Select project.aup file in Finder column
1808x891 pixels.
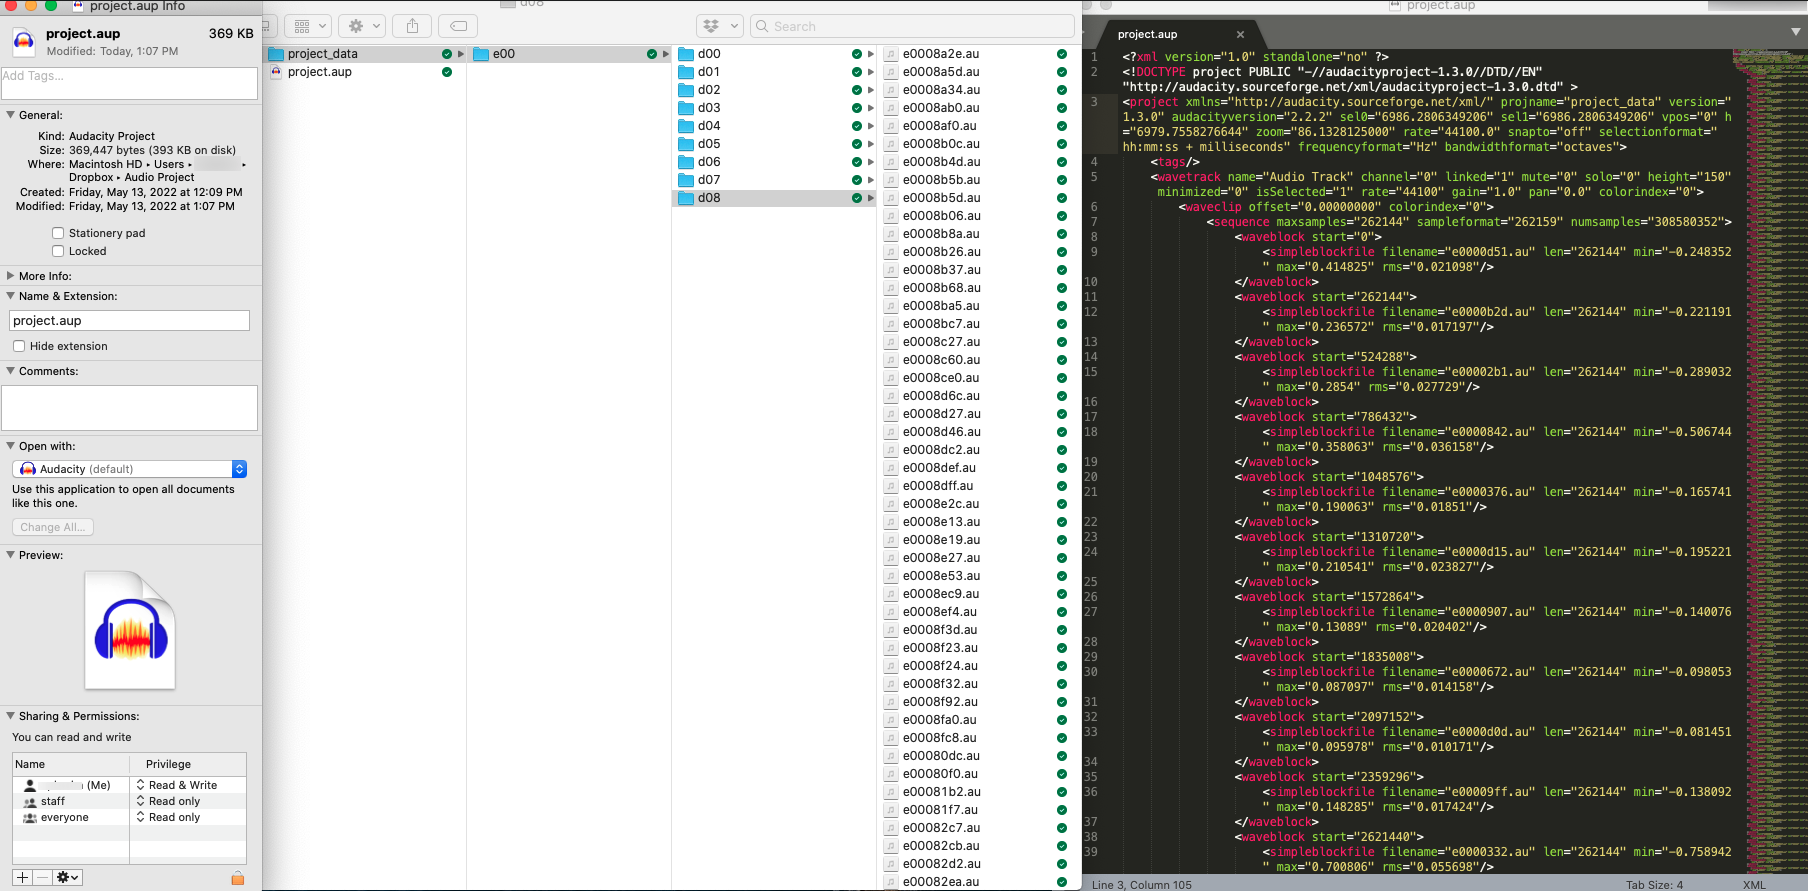tap(320, 72)
